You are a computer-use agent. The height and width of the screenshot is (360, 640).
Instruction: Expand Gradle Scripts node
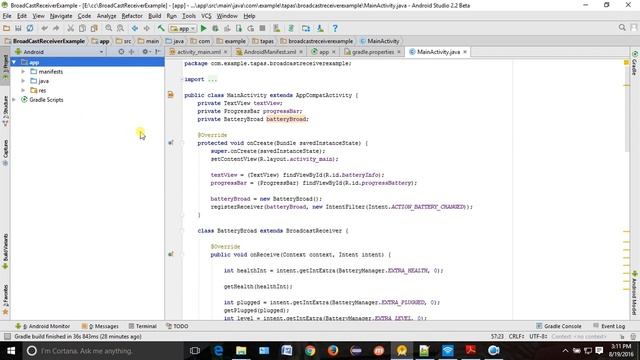(x=14, y=100)
